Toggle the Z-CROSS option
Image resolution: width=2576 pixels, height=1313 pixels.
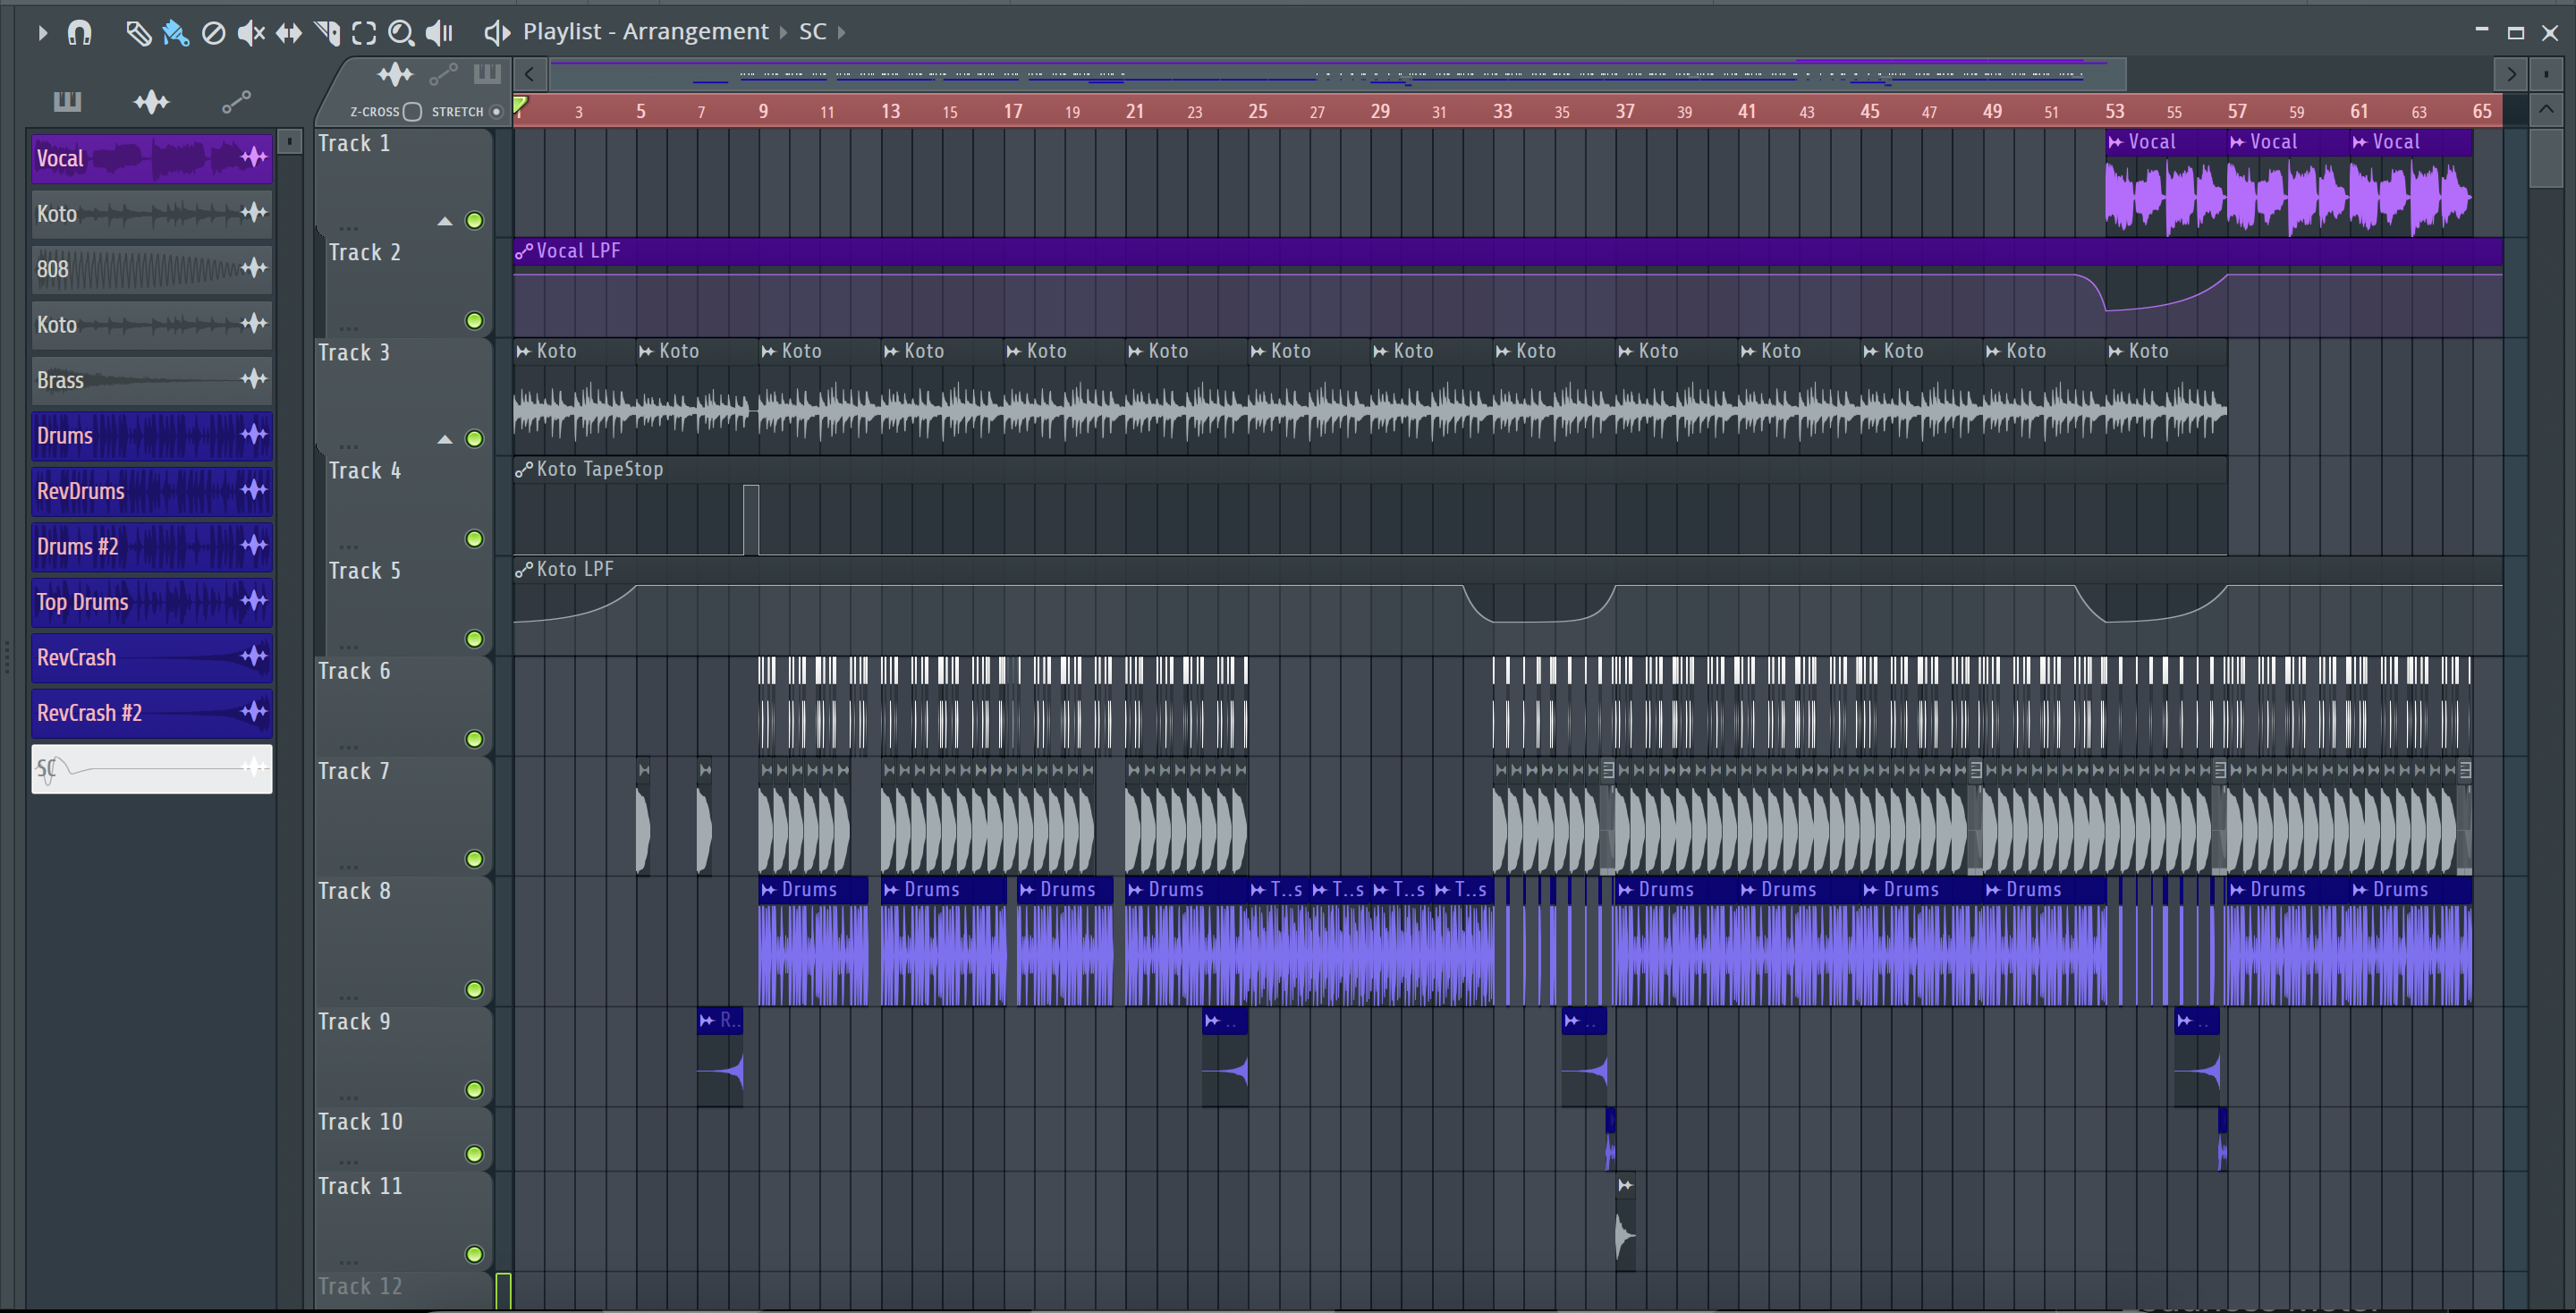pos(412,111)
